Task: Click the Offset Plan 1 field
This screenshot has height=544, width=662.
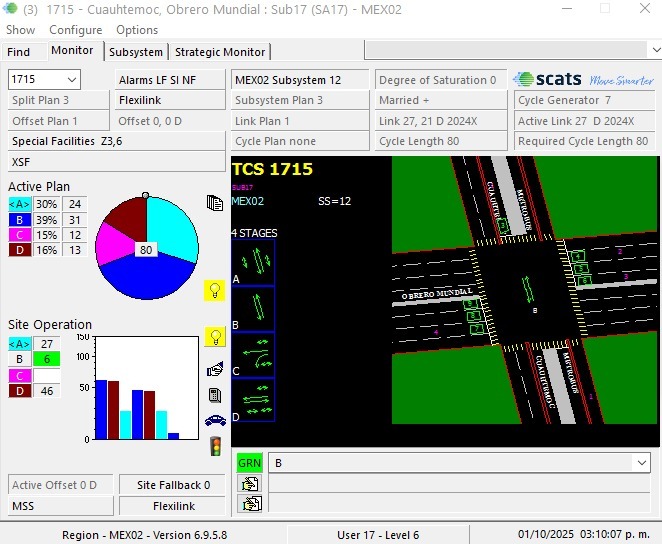Action: pyautogui.click(x=58, y=121)
